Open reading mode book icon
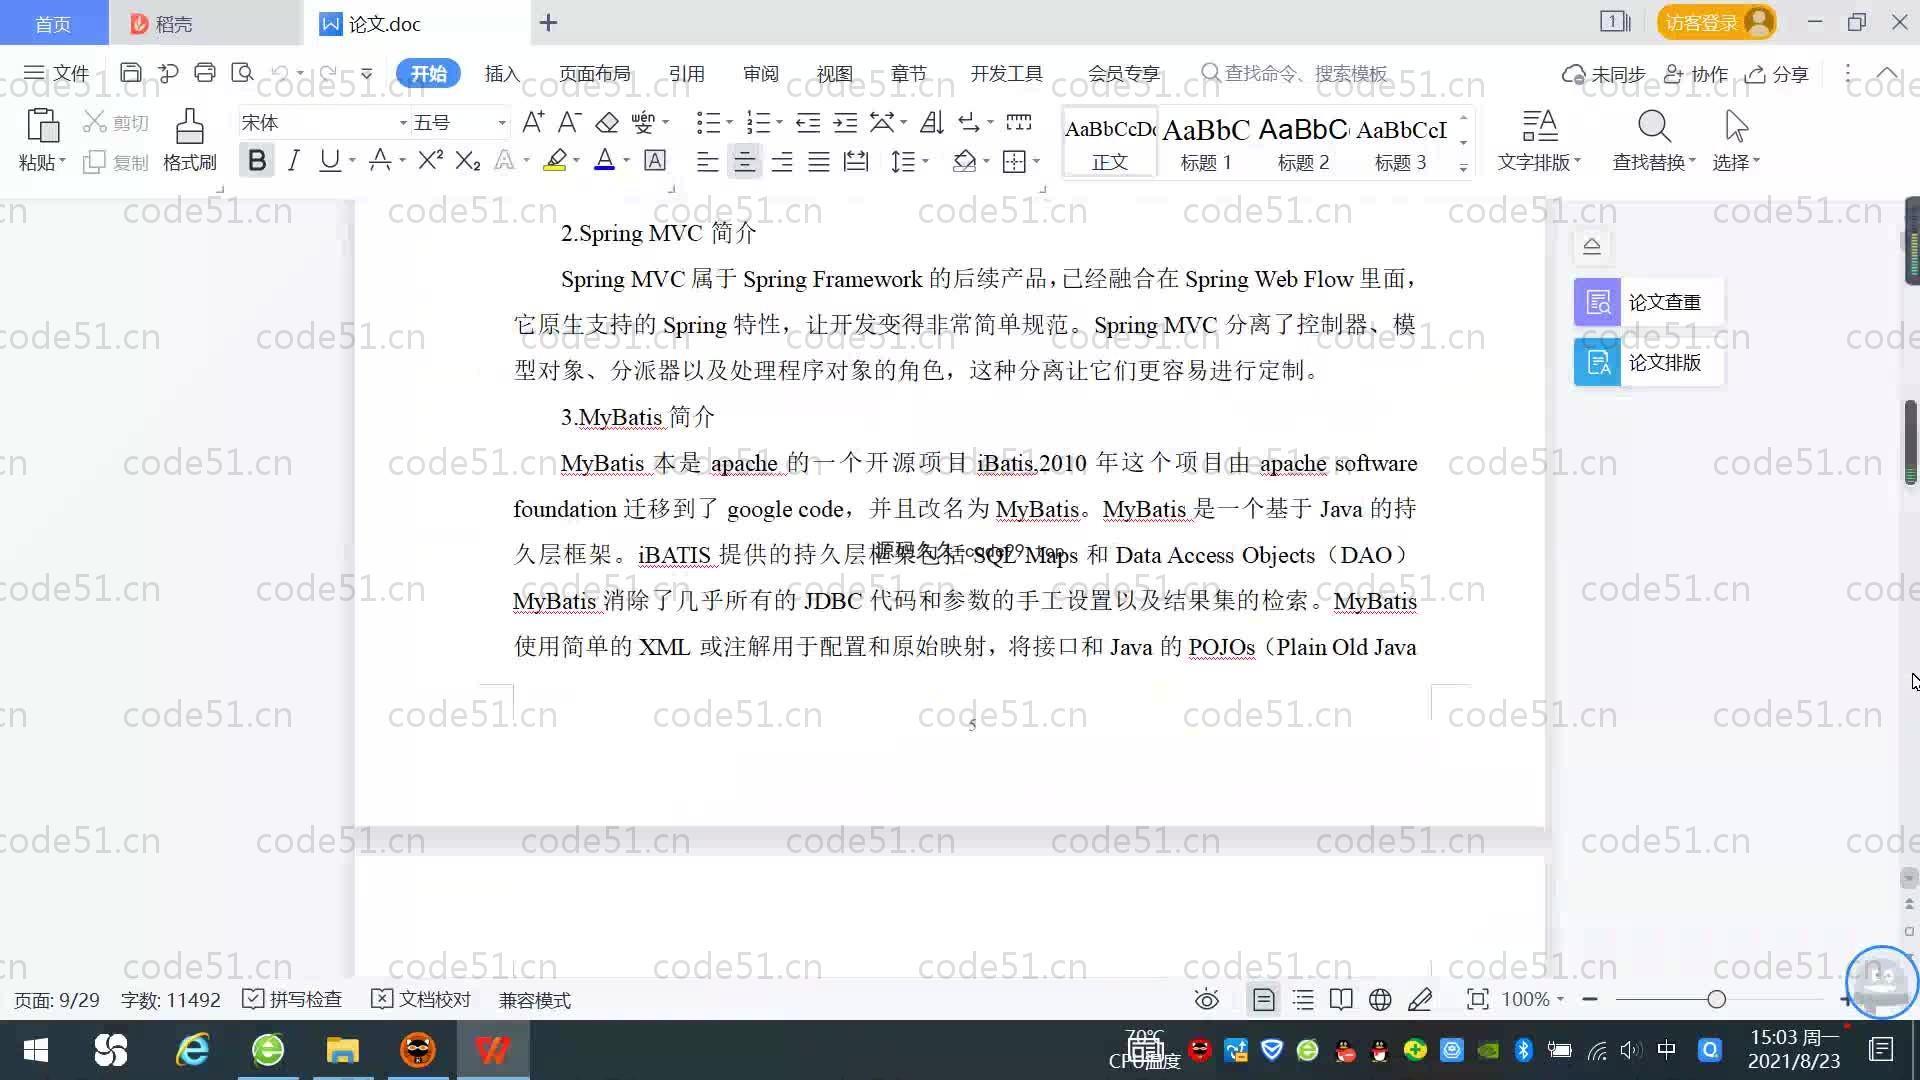Viewport: 1920px width, 1080px height. click(1341, 999)
